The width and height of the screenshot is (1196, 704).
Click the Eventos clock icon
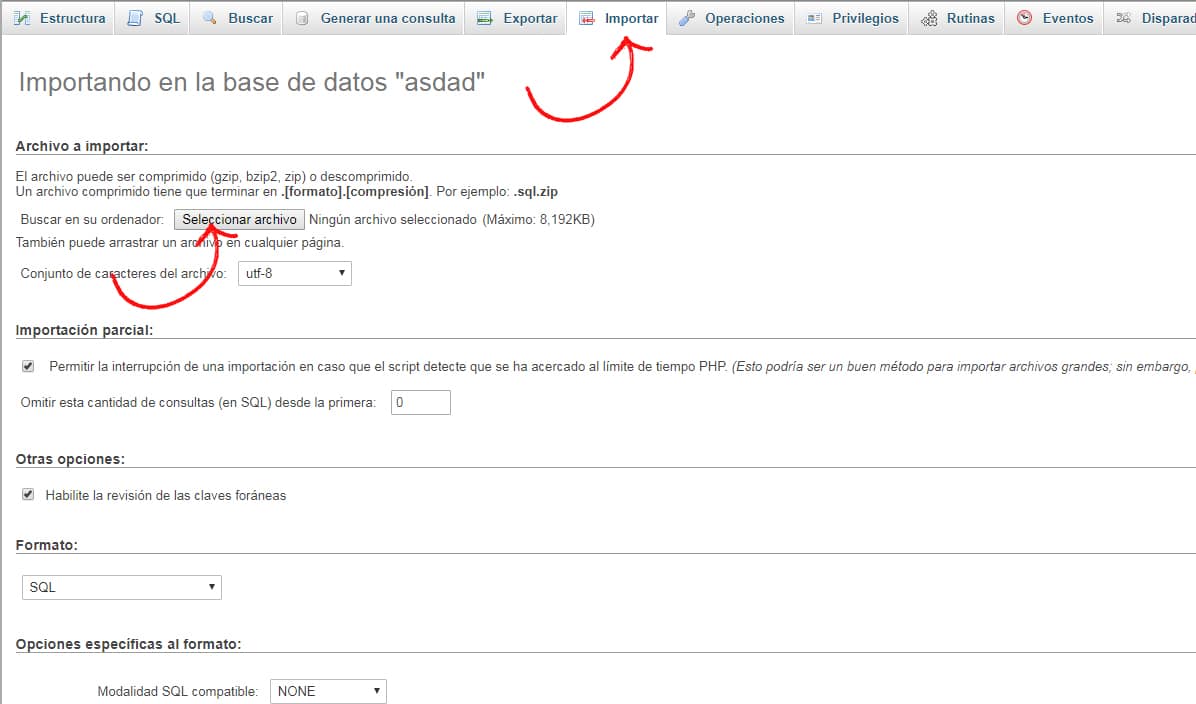[x=1024, y=18]
